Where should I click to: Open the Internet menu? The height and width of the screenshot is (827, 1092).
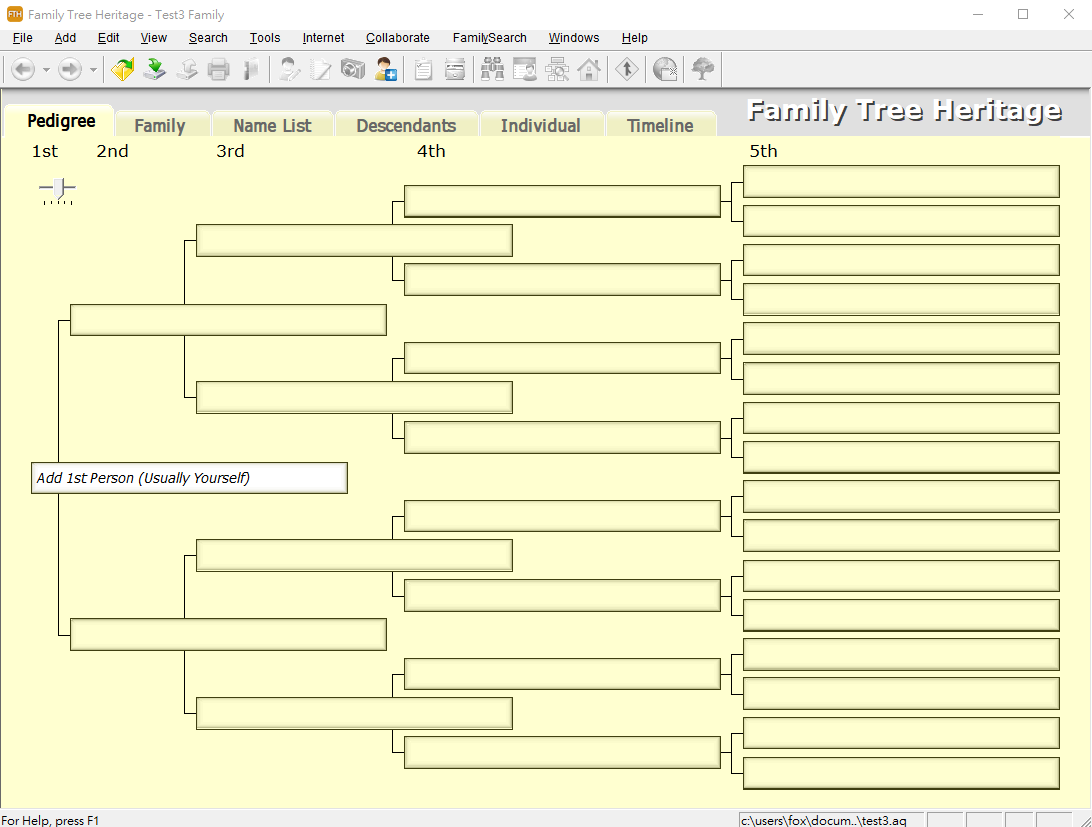pyautogui.click(x=323, y=38)
